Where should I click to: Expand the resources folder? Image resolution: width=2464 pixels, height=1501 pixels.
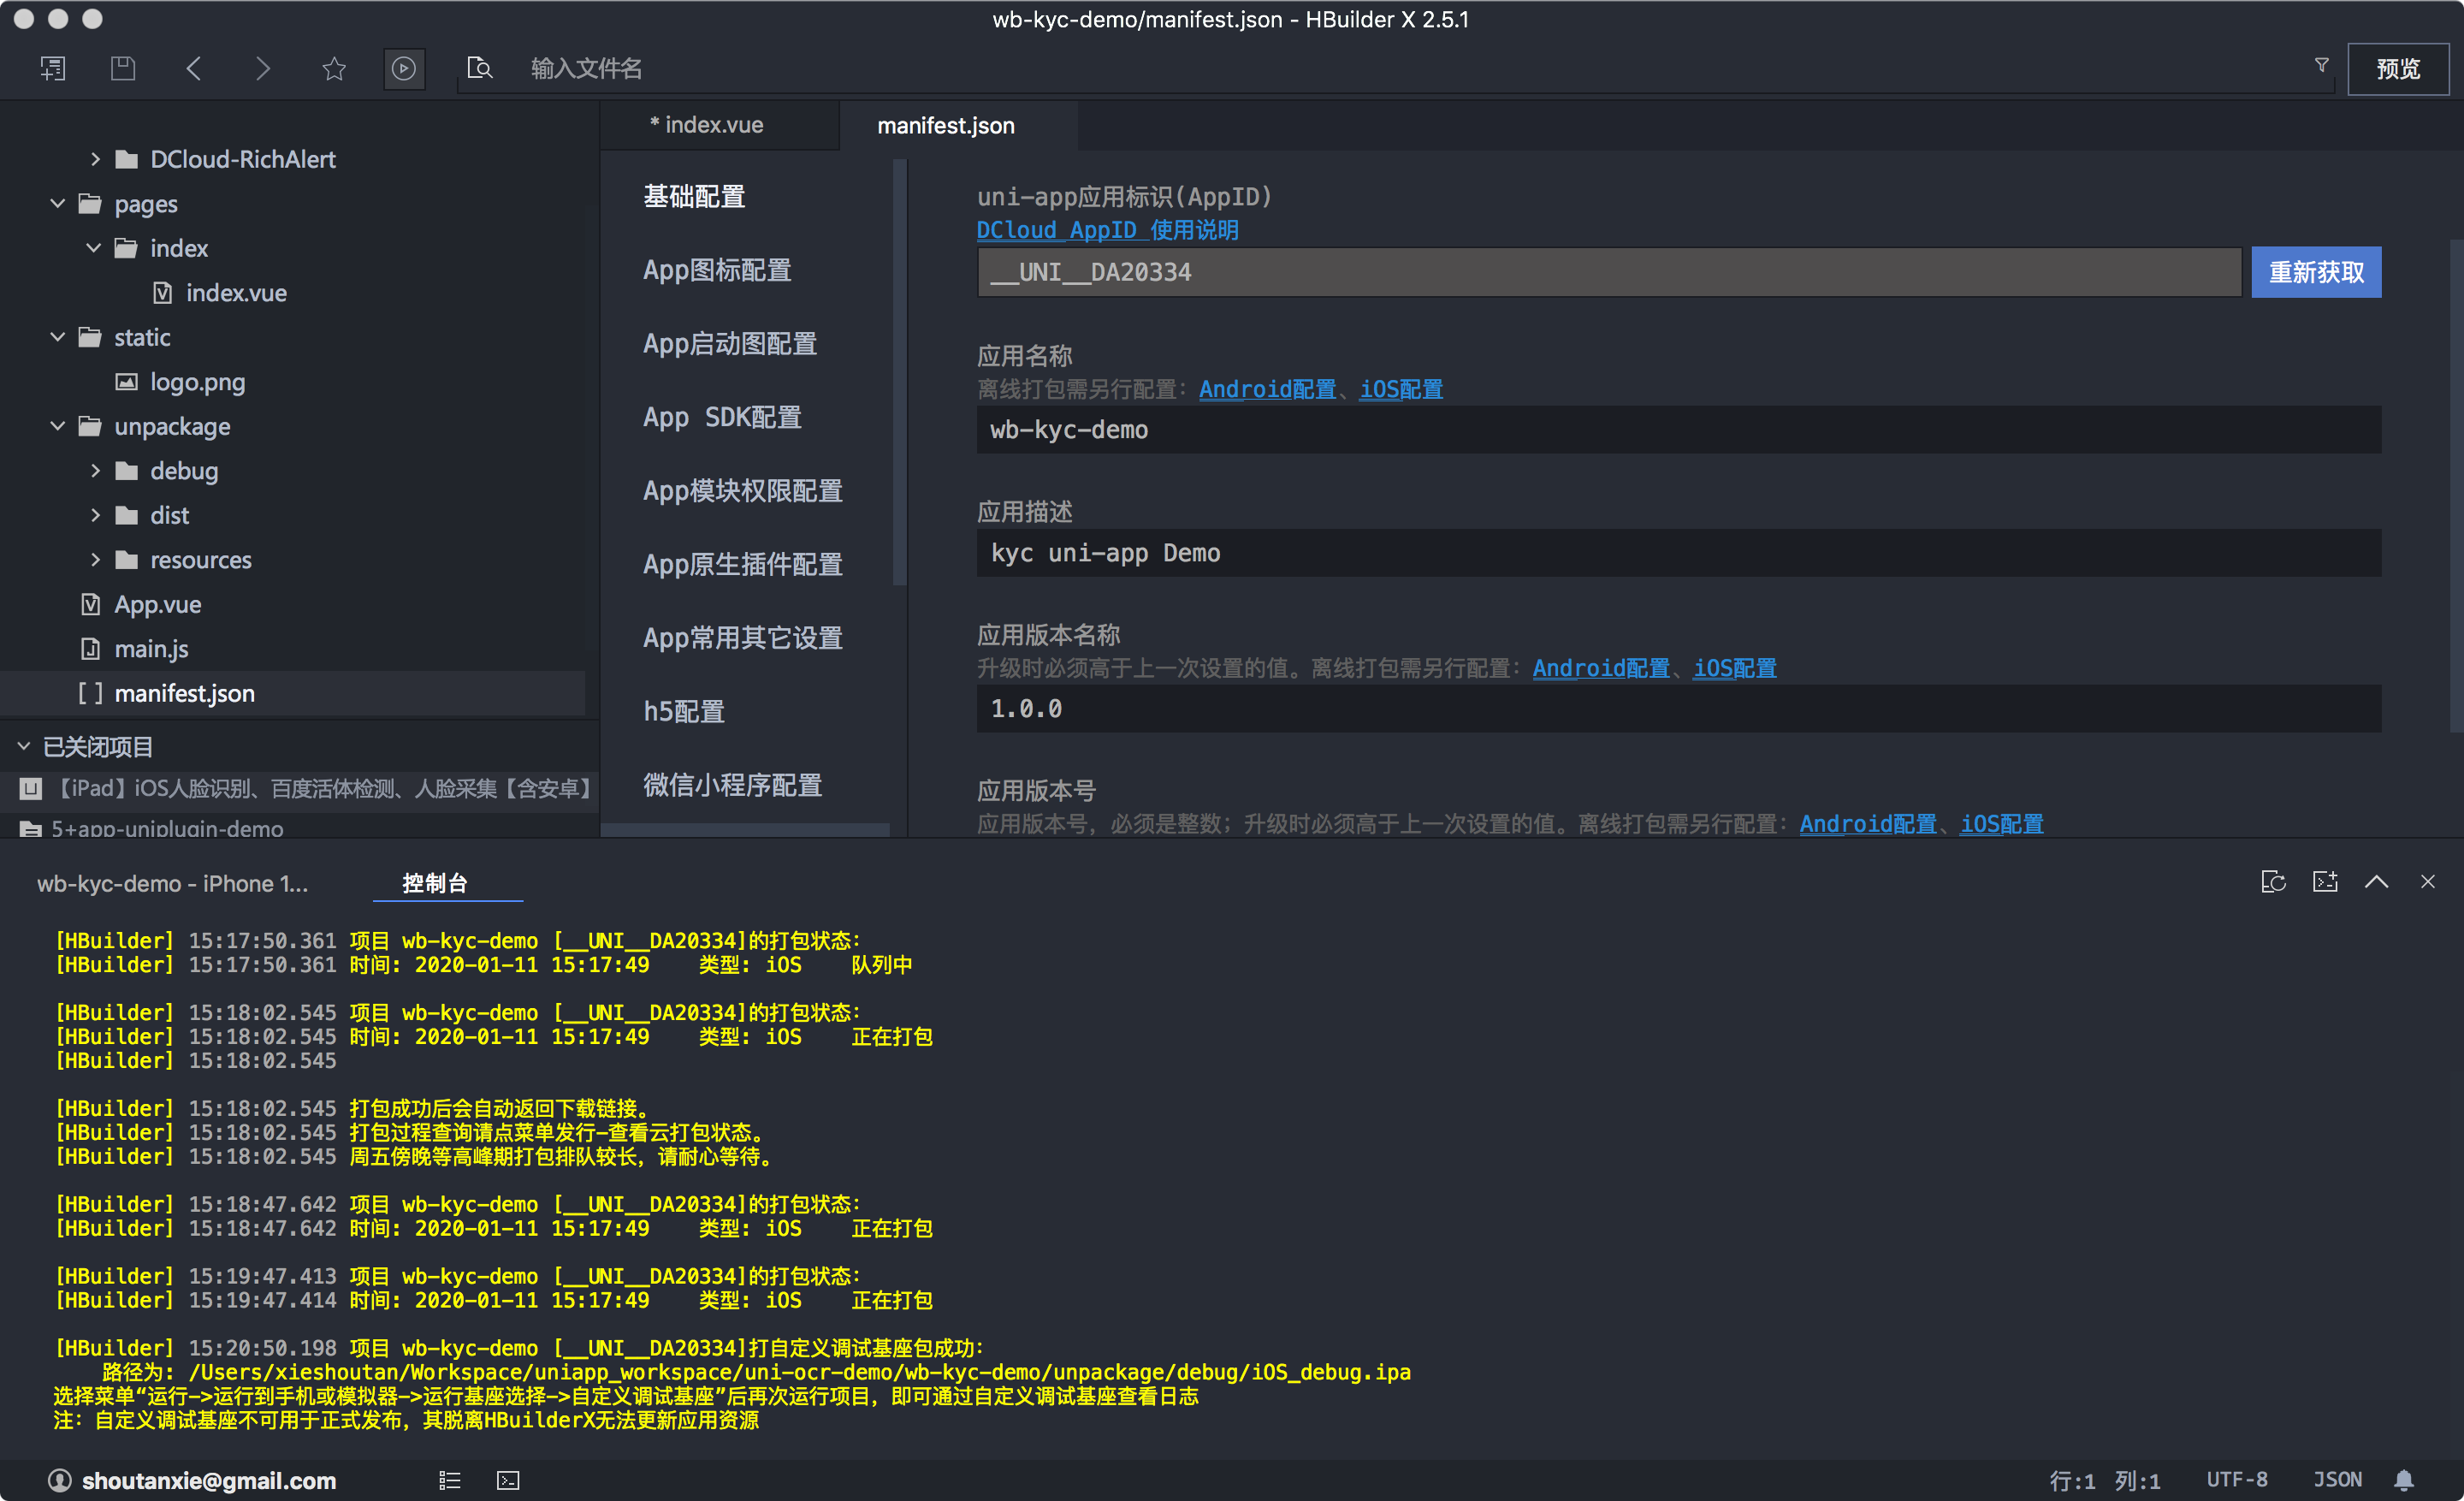click(x=95, y=559)
